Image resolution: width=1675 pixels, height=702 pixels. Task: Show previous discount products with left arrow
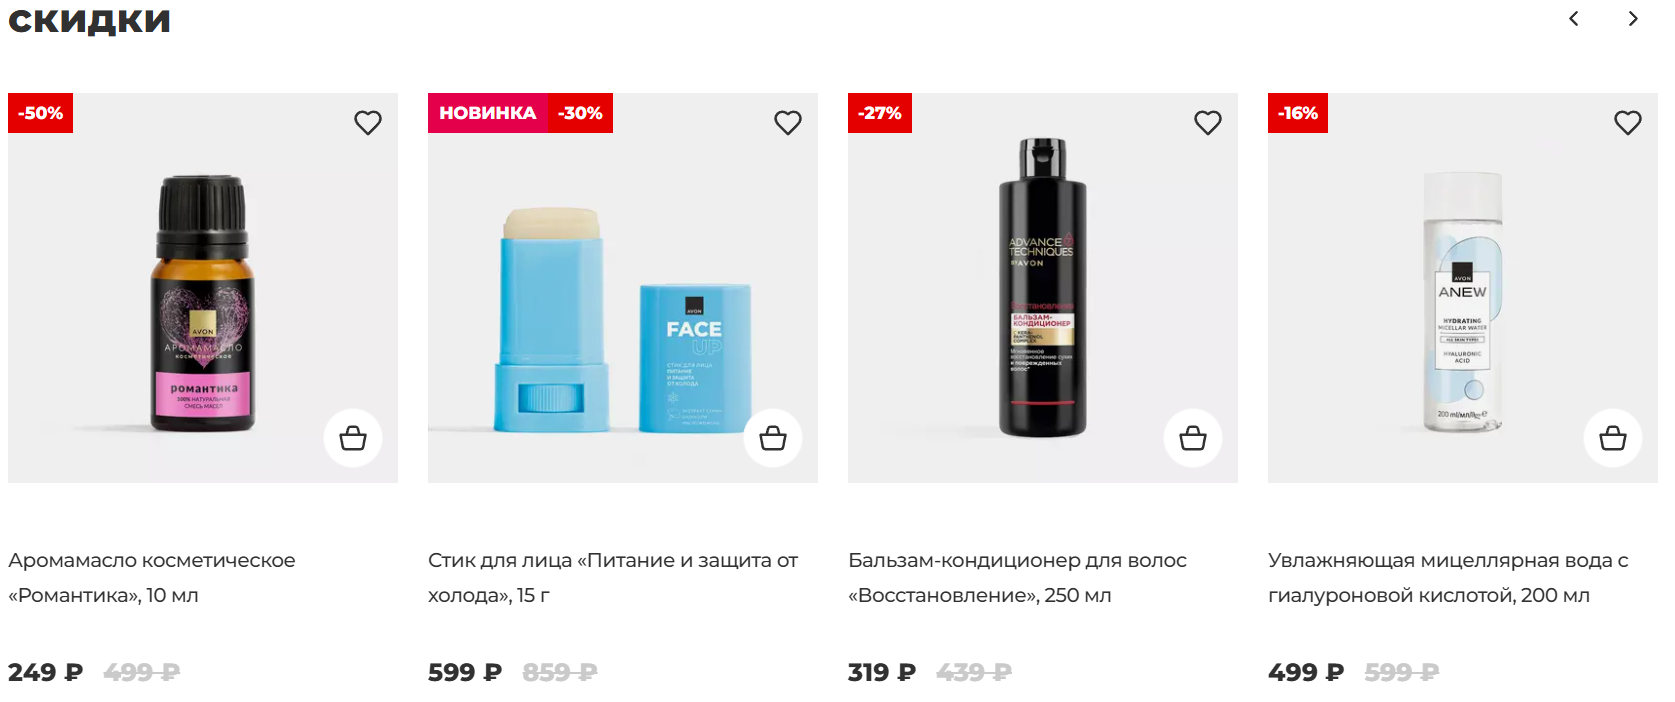[1574, 19]
